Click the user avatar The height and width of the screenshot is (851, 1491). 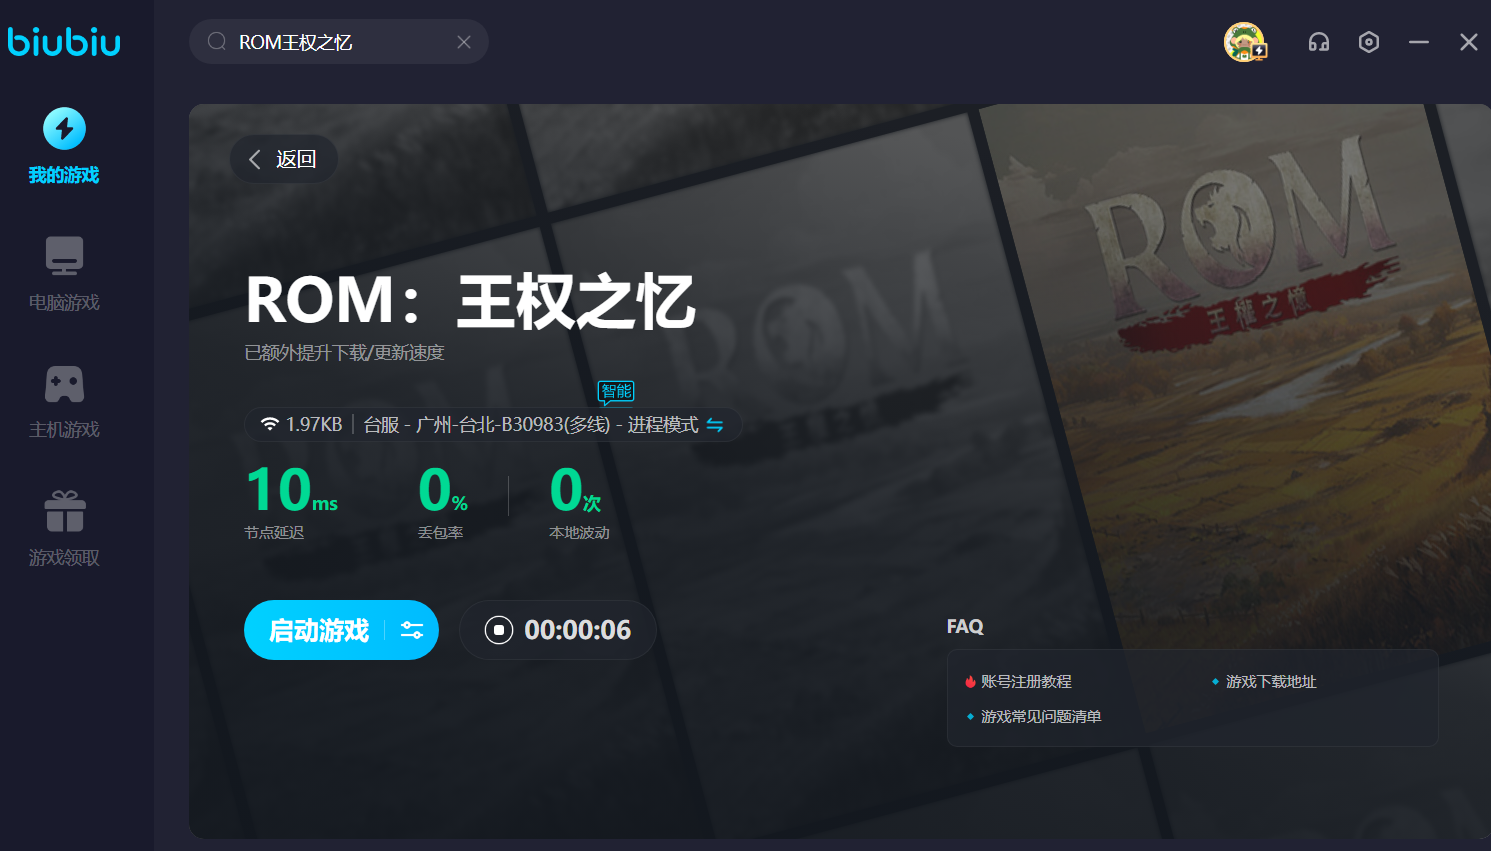tap(1244, 42)
